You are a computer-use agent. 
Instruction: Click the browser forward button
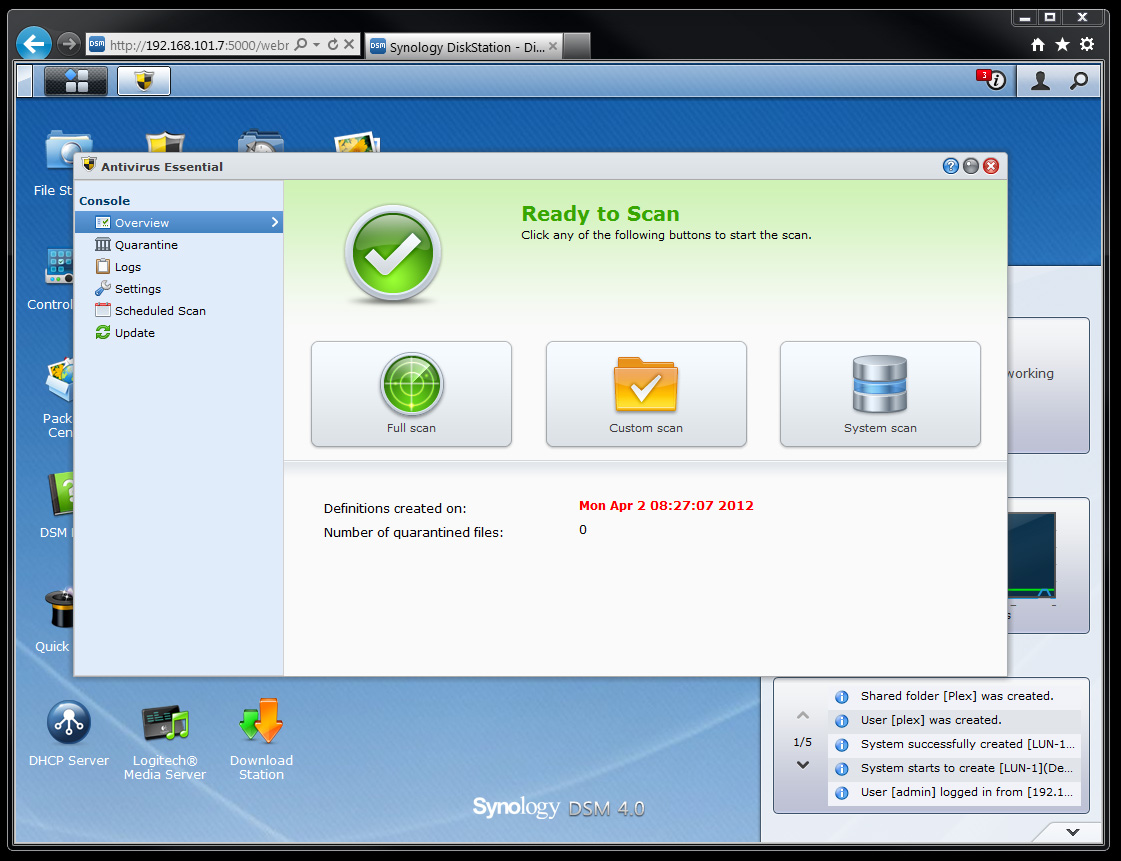(x=68, y=44)
